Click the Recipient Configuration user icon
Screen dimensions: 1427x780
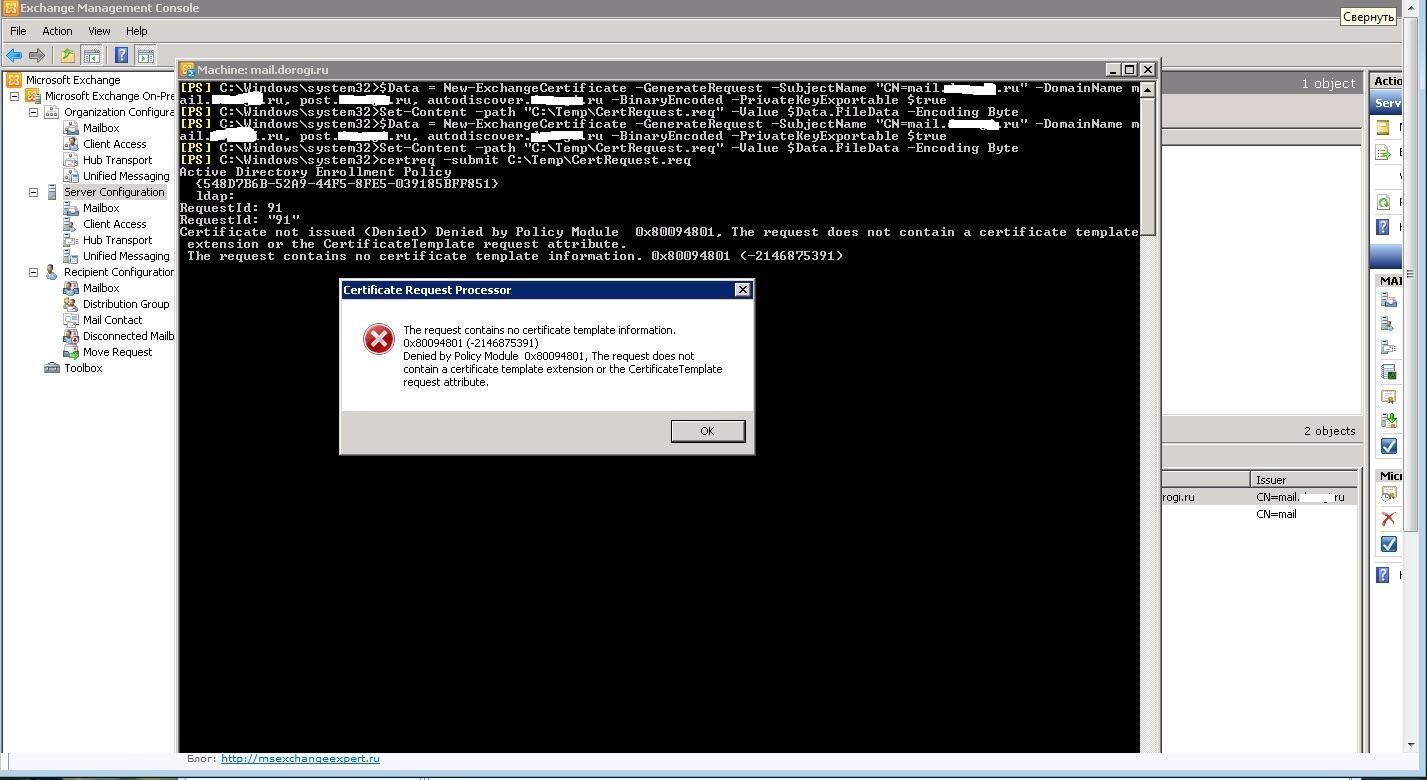(x=52, y=272)
